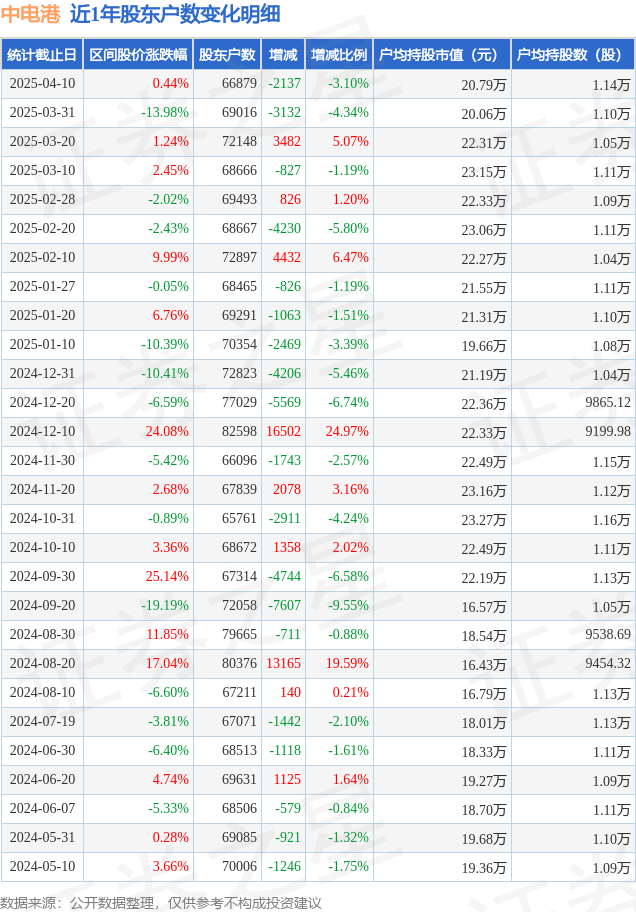Click the 23.27万 holding value cell

pos(484,519)
